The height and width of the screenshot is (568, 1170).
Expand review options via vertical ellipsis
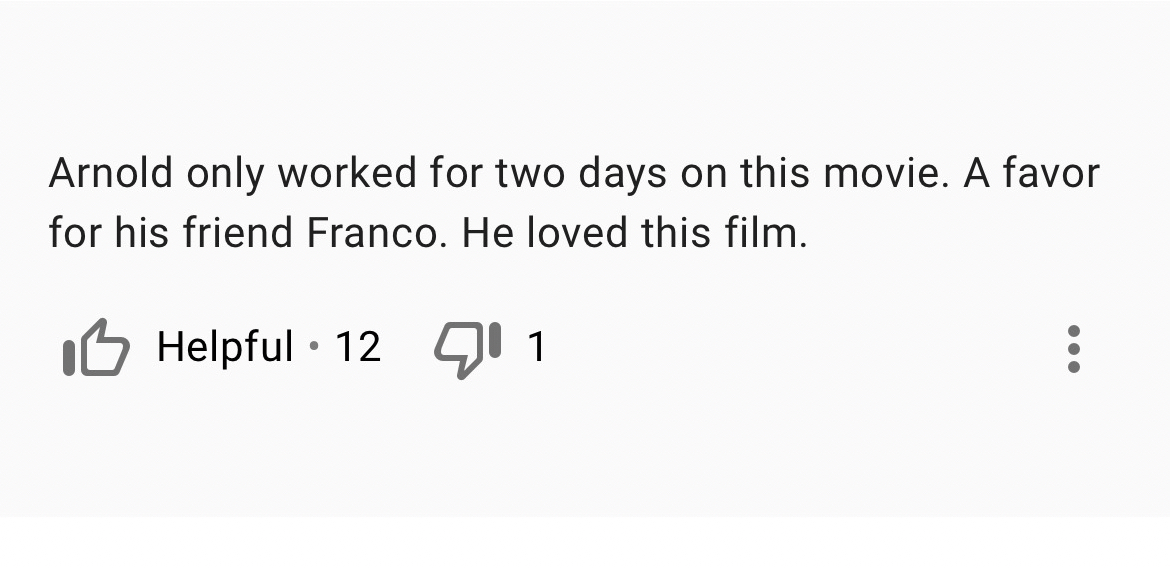pyautogui.click(x=1073, y=348)
